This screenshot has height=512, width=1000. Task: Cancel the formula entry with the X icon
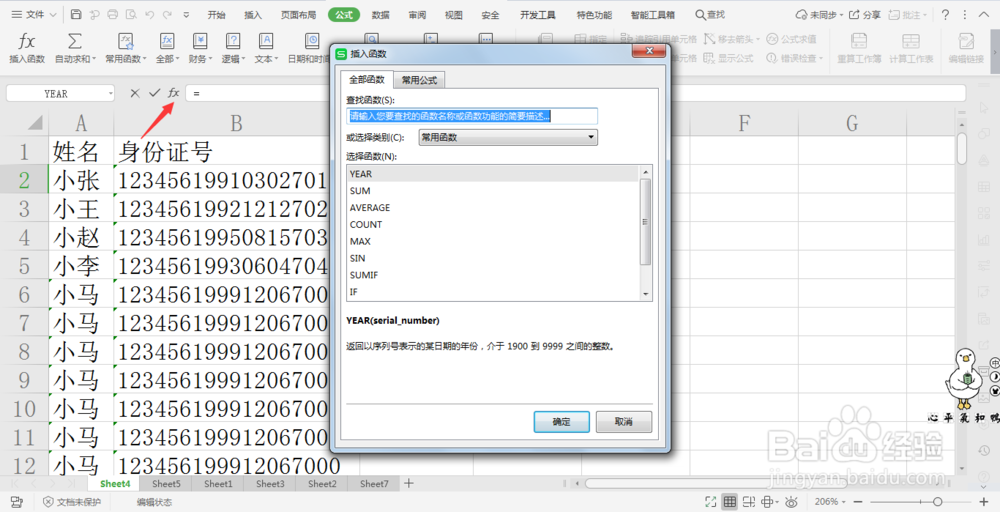[x=135, y=93]
